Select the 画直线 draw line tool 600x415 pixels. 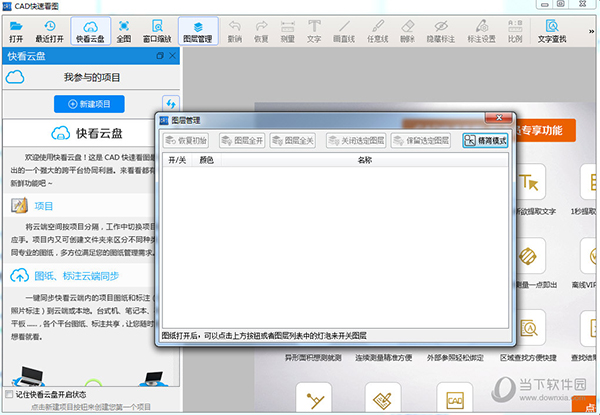(344, 31)
